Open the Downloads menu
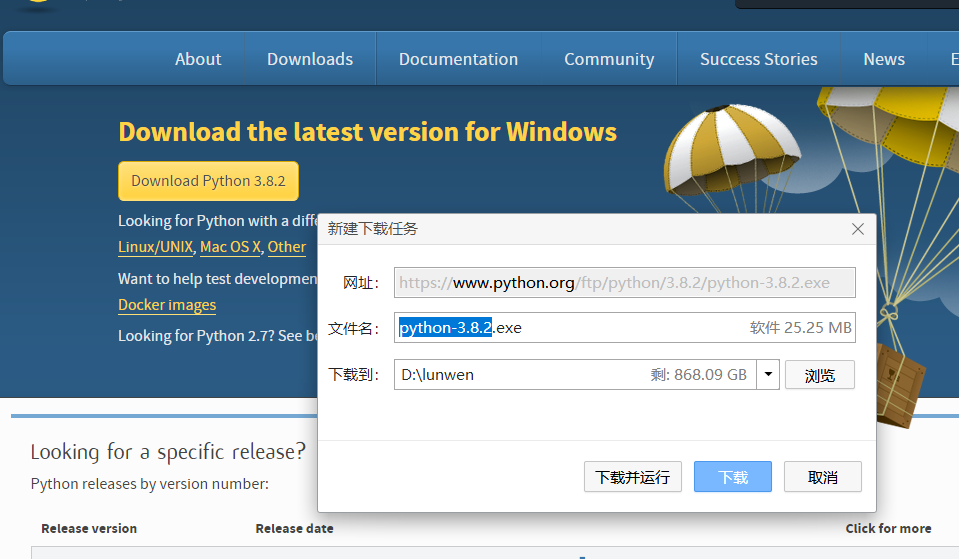Screen dimensions: 959x559 pyautogui.click(x=309, y=59)
